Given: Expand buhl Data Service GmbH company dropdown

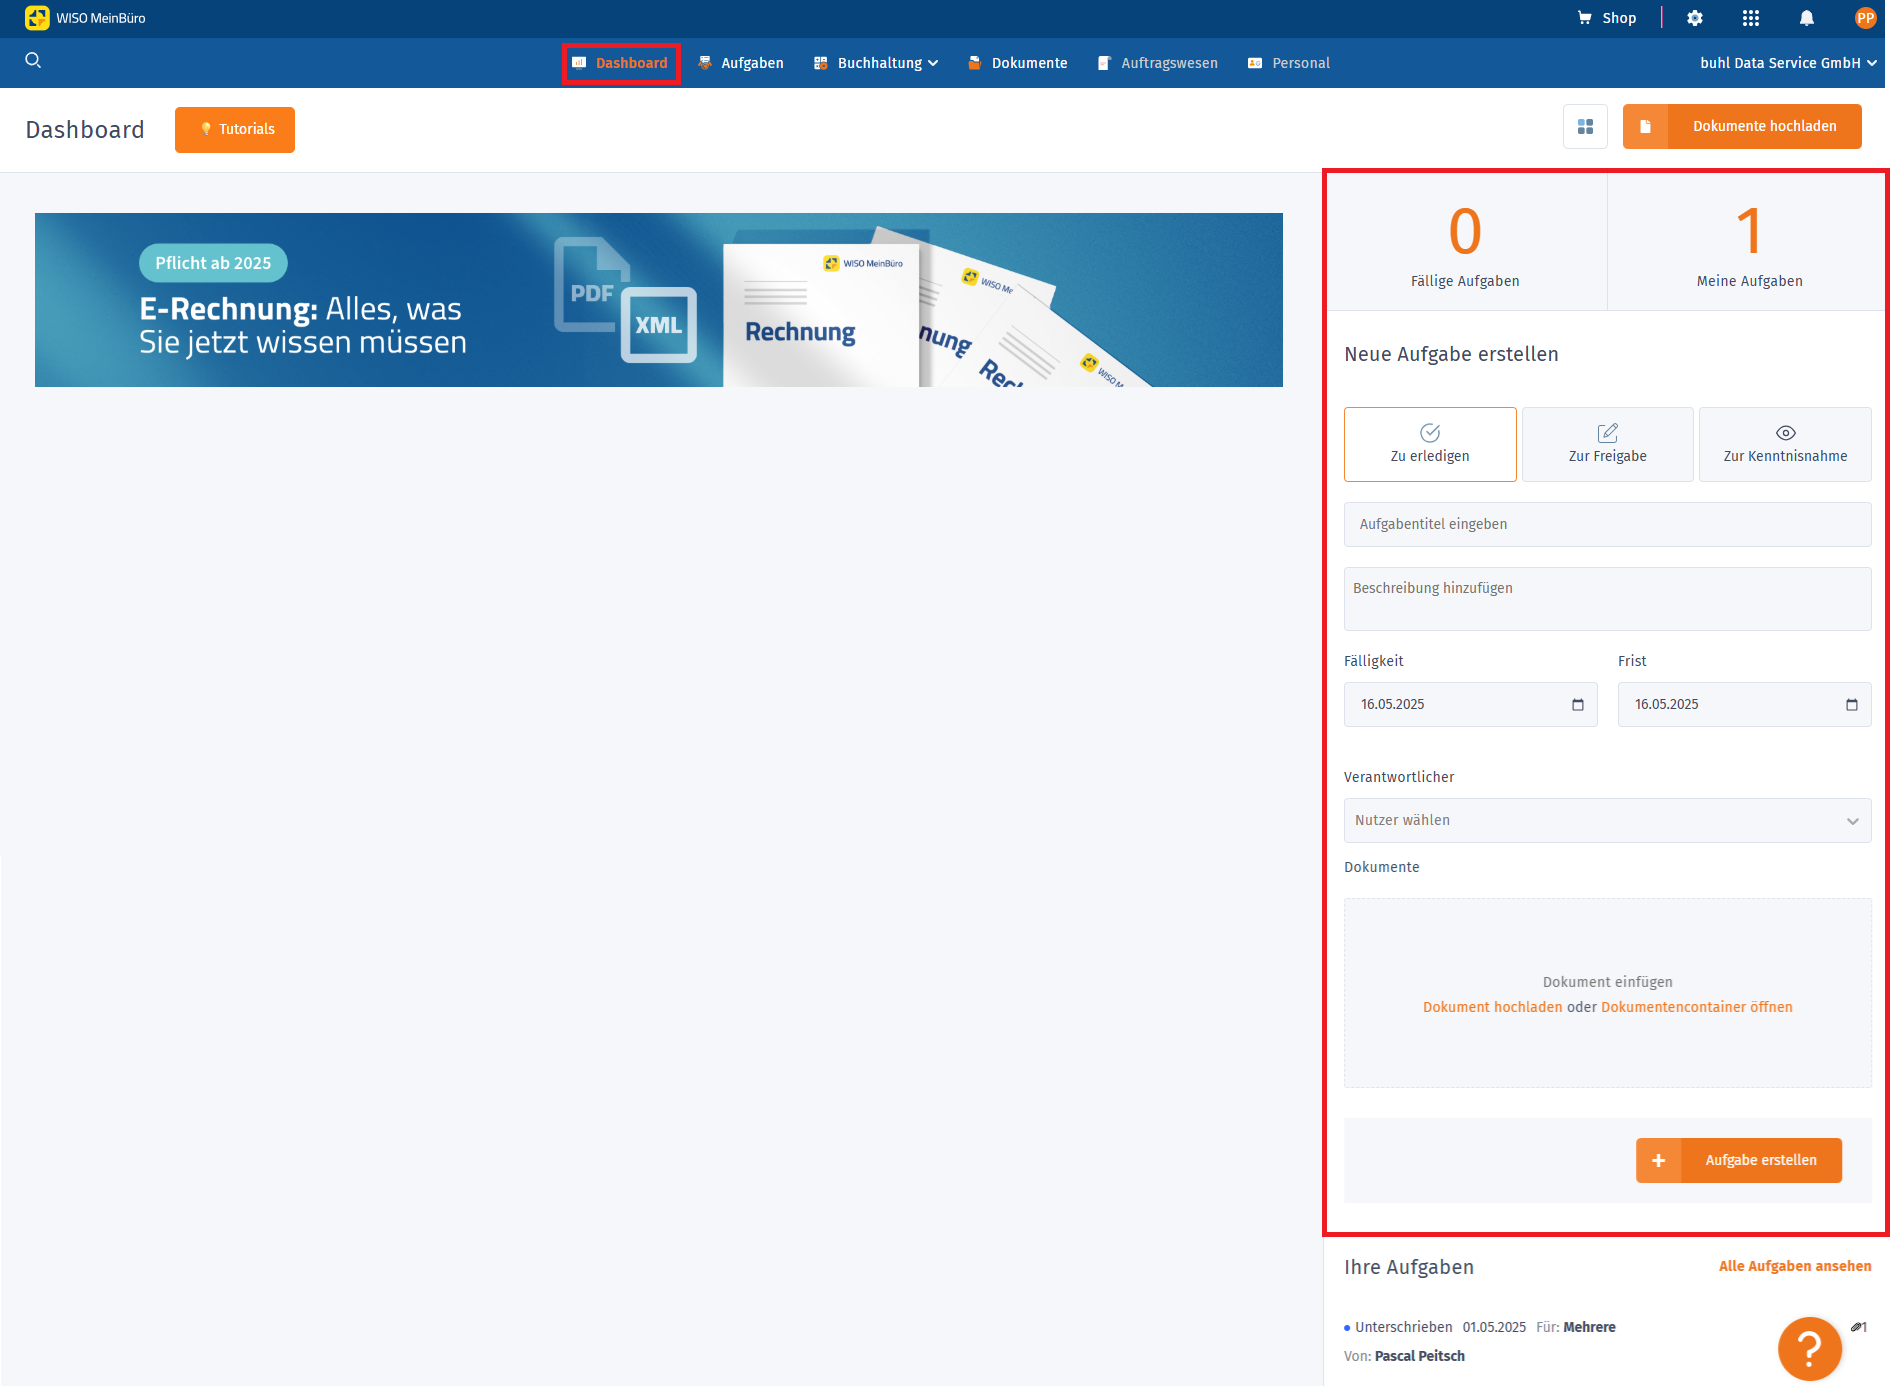Looking at the screenshot, I should [x=1788, y=63].
